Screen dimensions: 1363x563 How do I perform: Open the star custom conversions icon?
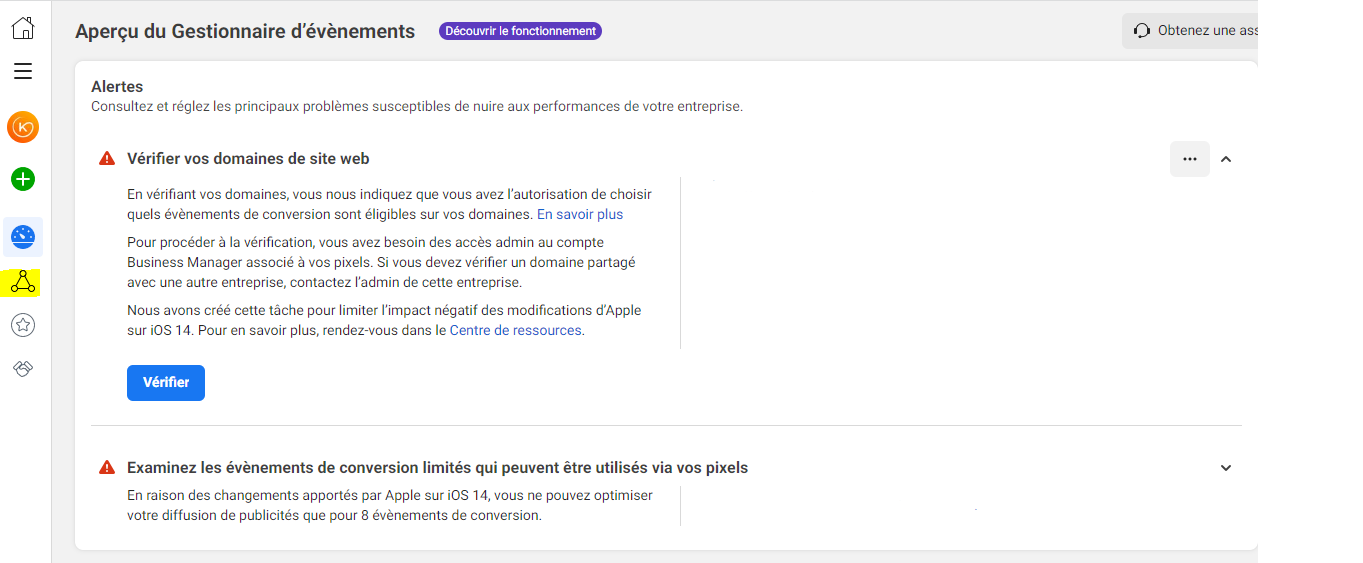pyautogui.click(x=22, y=325)
